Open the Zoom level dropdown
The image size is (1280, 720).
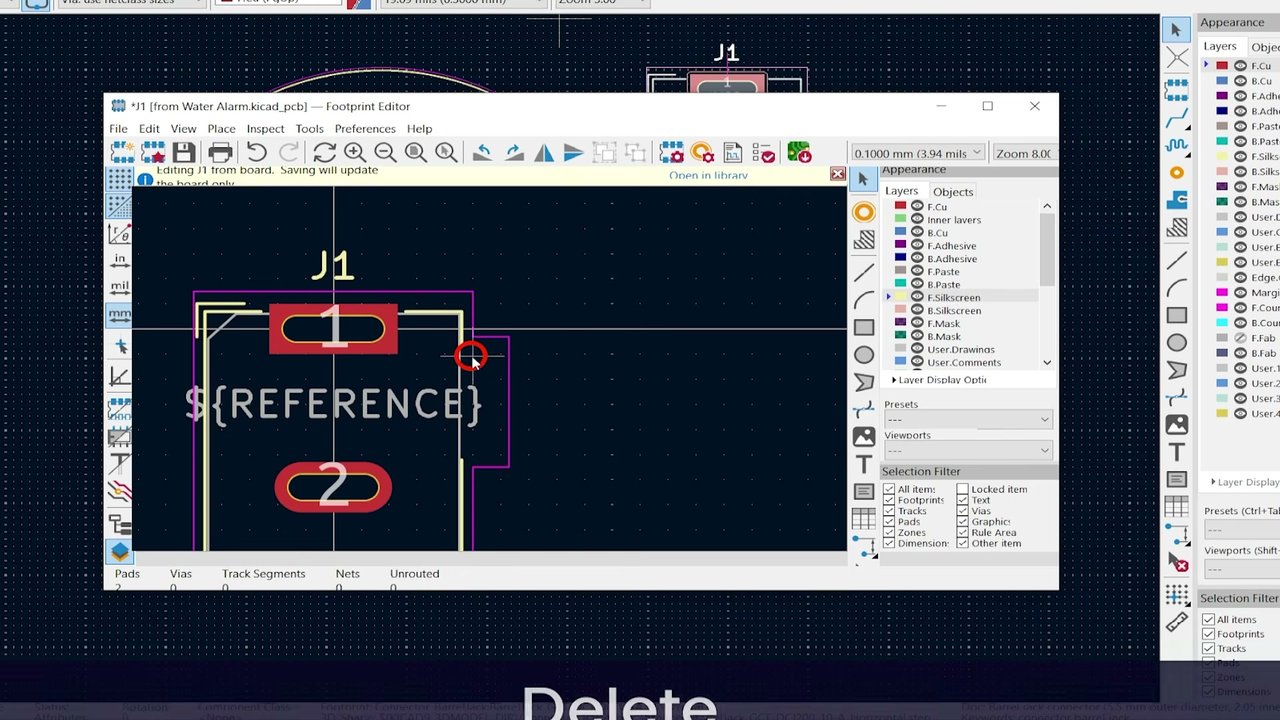1024,153
